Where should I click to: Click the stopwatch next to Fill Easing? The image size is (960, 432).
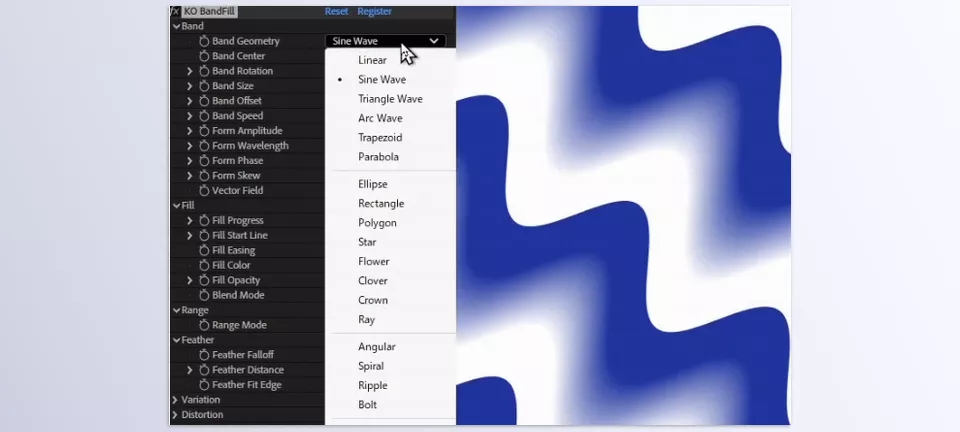[x=204, y=250]
